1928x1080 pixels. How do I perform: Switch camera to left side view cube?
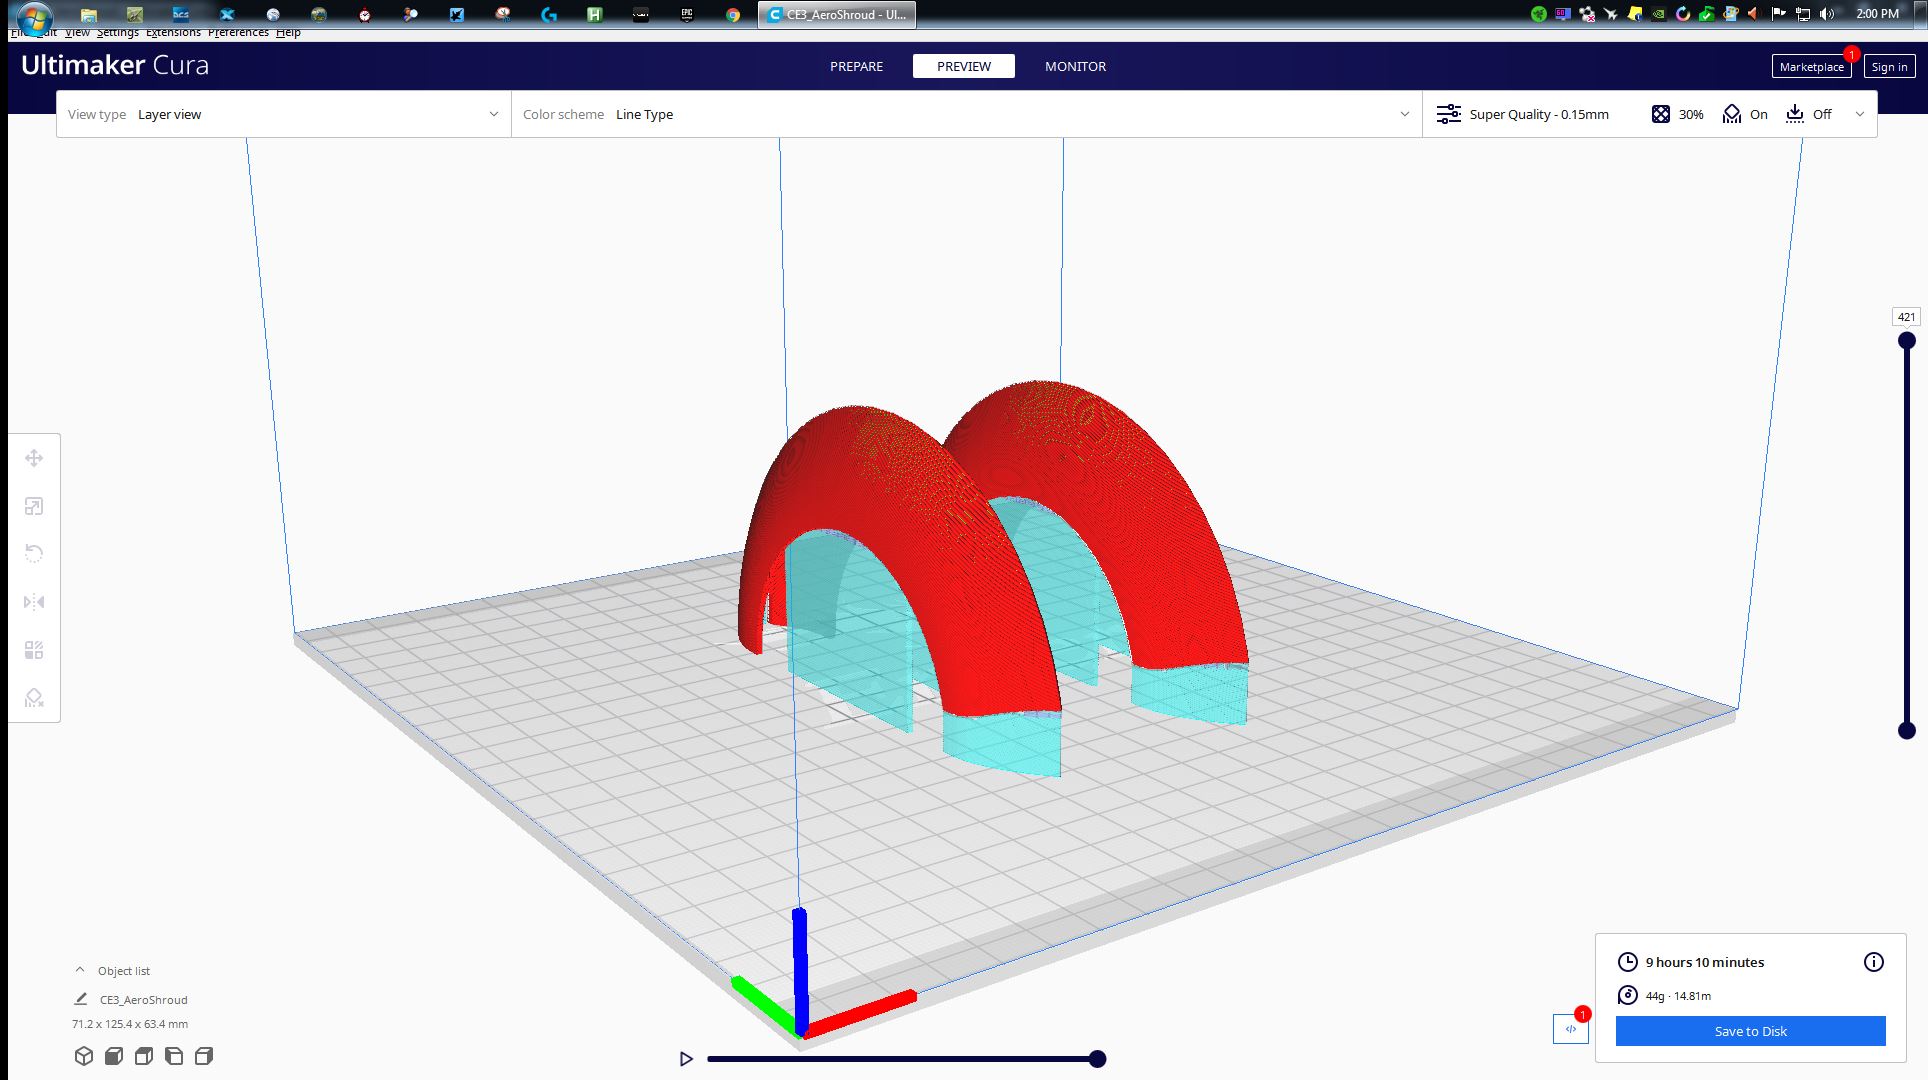174,1056
